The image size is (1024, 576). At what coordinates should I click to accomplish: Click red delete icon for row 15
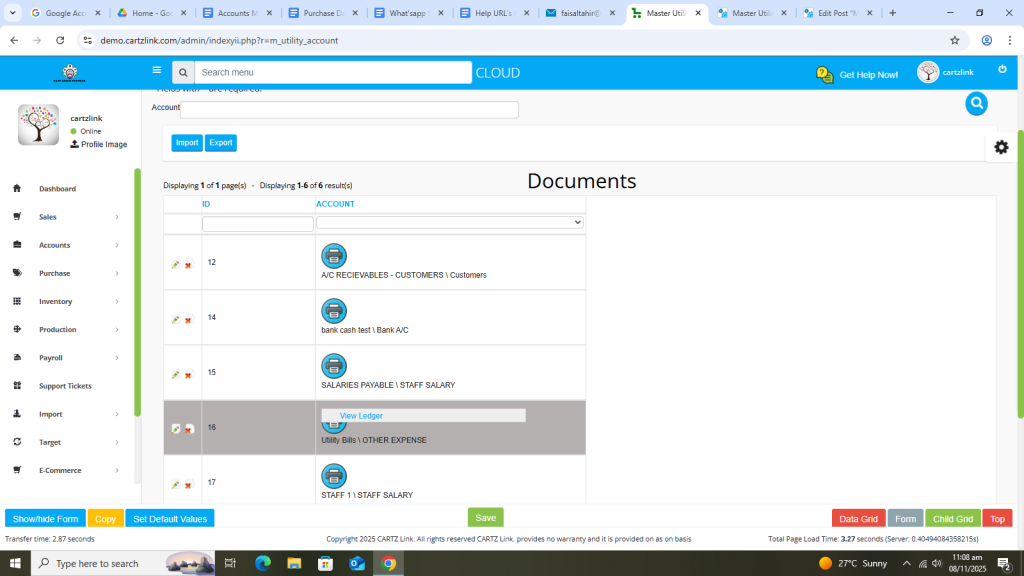click(x=188, y=375)
